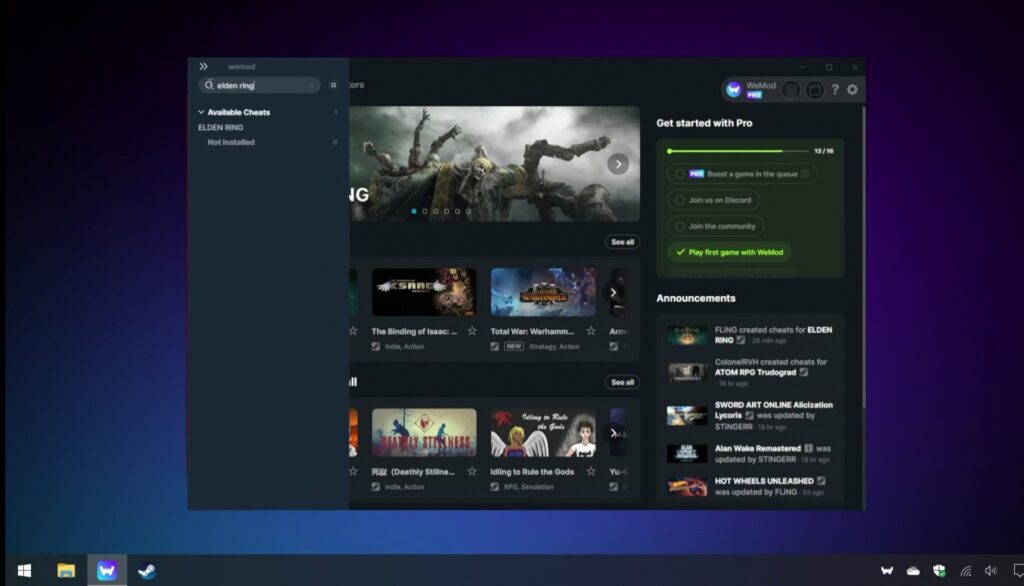Open The Binding of Isaac thumbnail
The image size is (1024, 586).
tap(424, 292)
